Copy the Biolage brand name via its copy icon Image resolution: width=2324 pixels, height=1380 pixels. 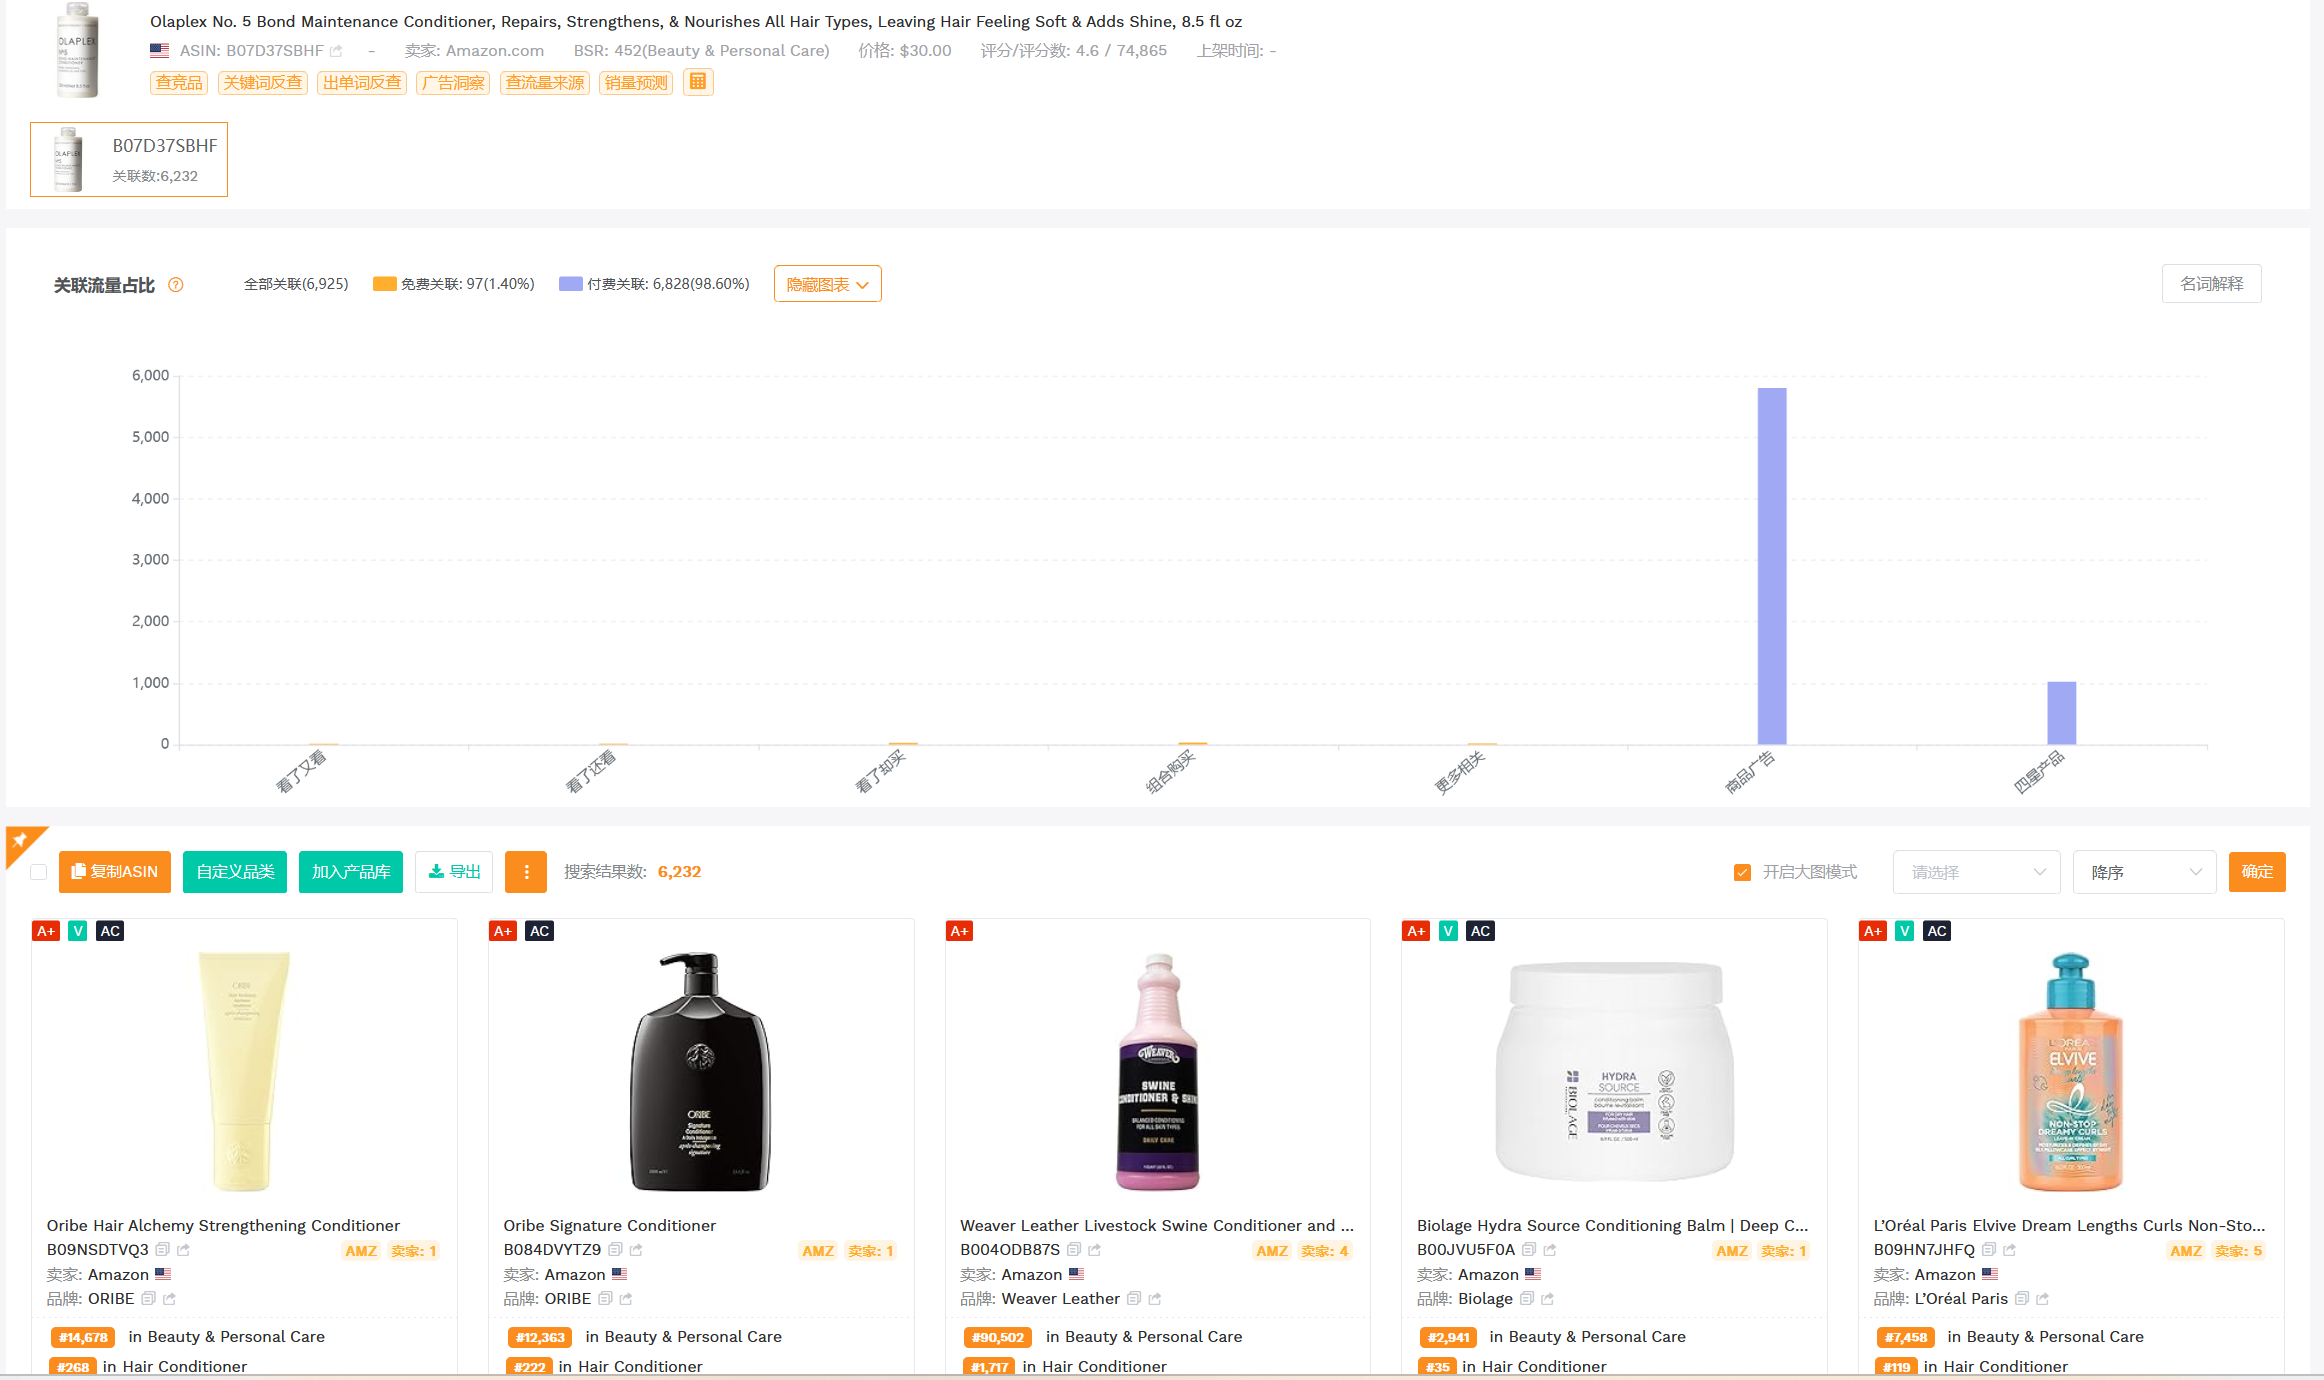tap(1527, 1299)
